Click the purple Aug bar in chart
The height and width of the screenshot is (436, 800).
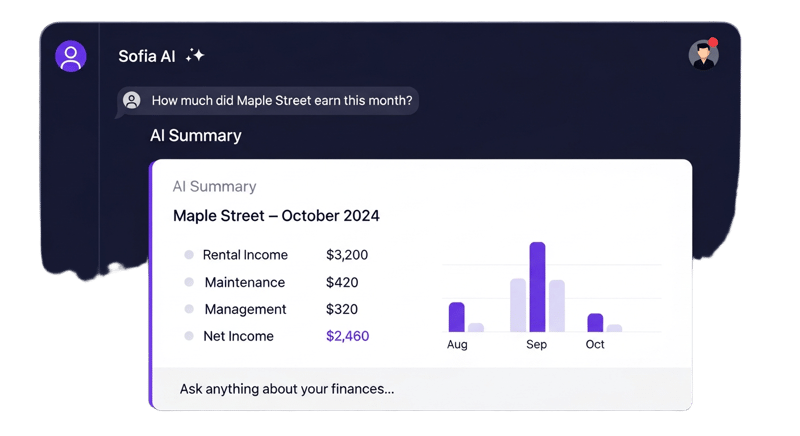tap(457, 317)
